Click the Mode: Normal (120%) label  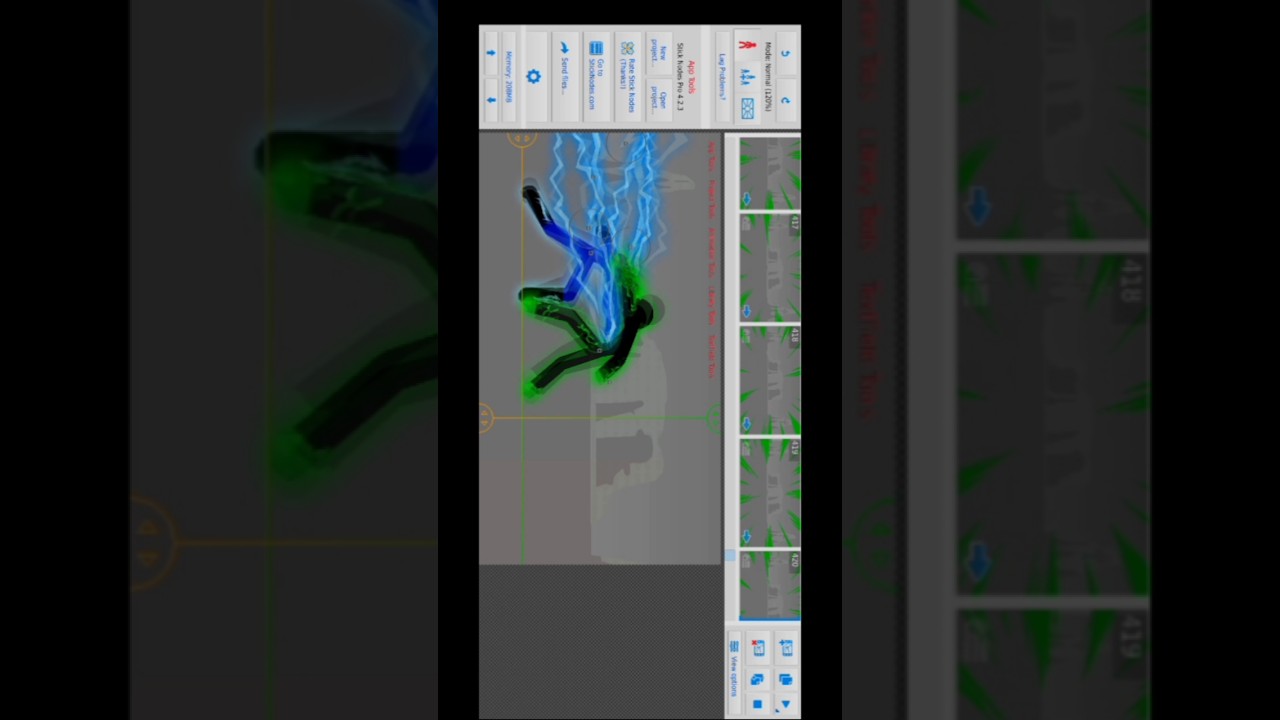[769, 76]
